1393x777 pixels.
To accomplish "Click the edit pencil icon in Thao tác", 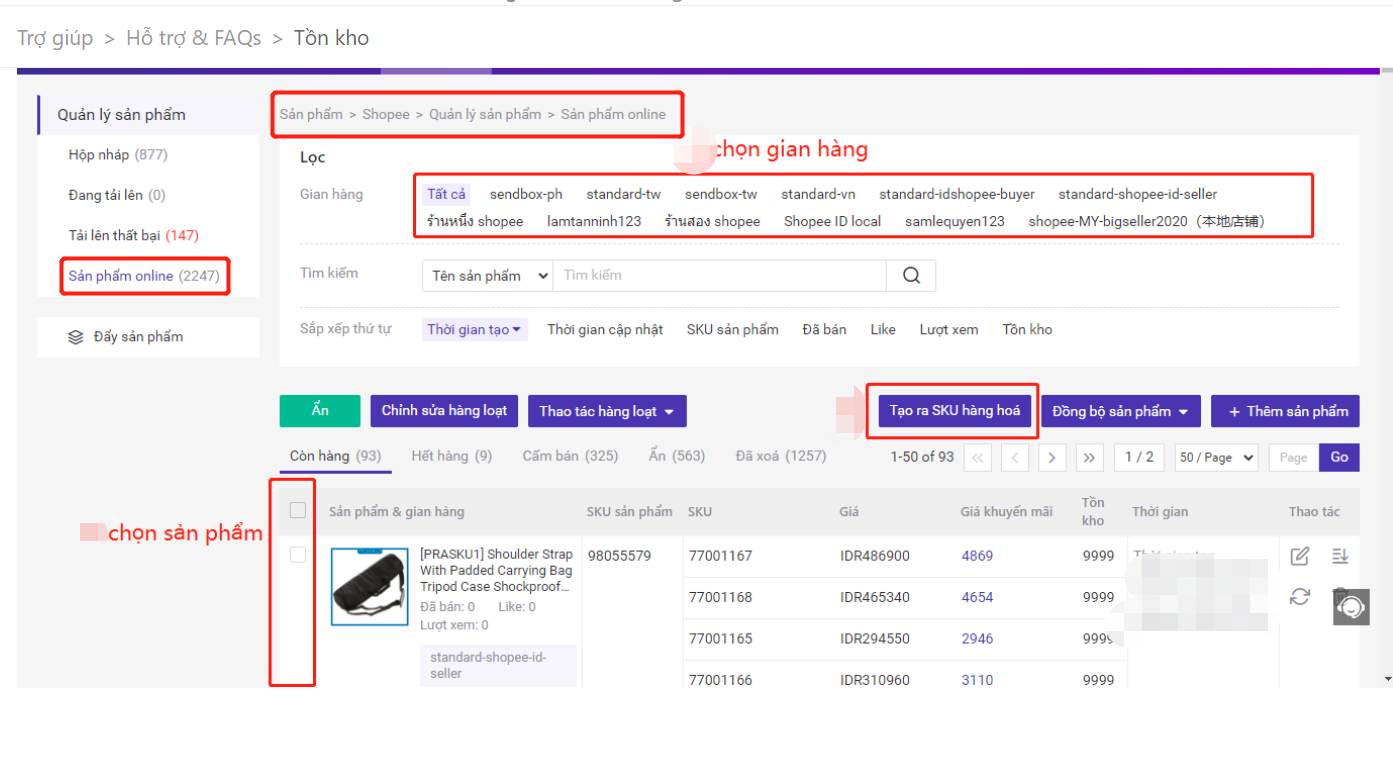I will (x=1300, y=556).
